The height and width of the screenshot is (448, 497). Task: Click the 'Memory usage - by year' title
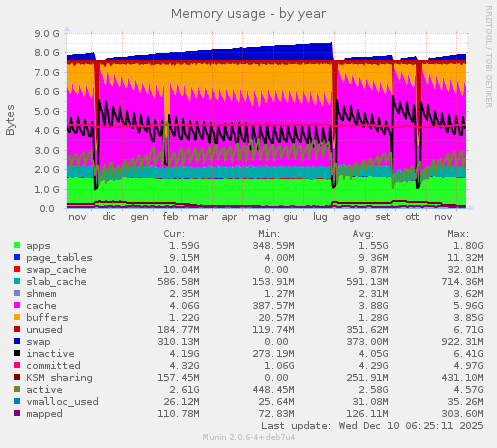[248, 14]
